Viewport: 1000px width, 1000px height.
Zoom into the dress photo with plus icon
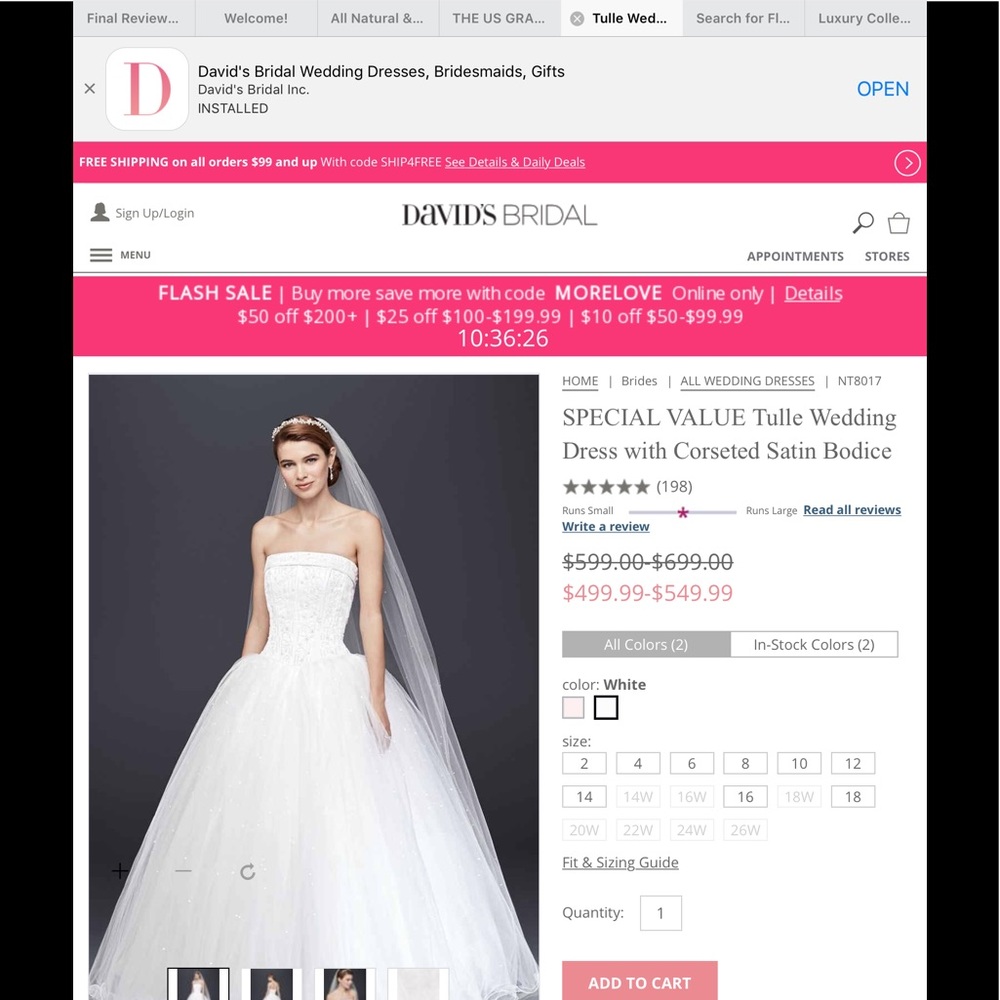119,871
